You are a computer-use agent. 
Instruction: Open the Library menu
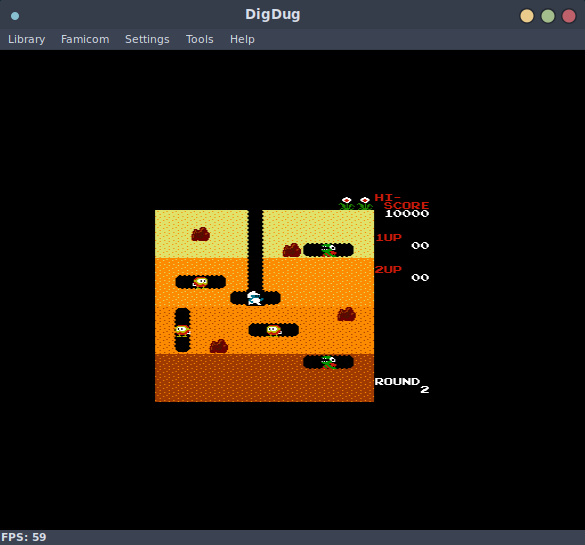[26, 39]
